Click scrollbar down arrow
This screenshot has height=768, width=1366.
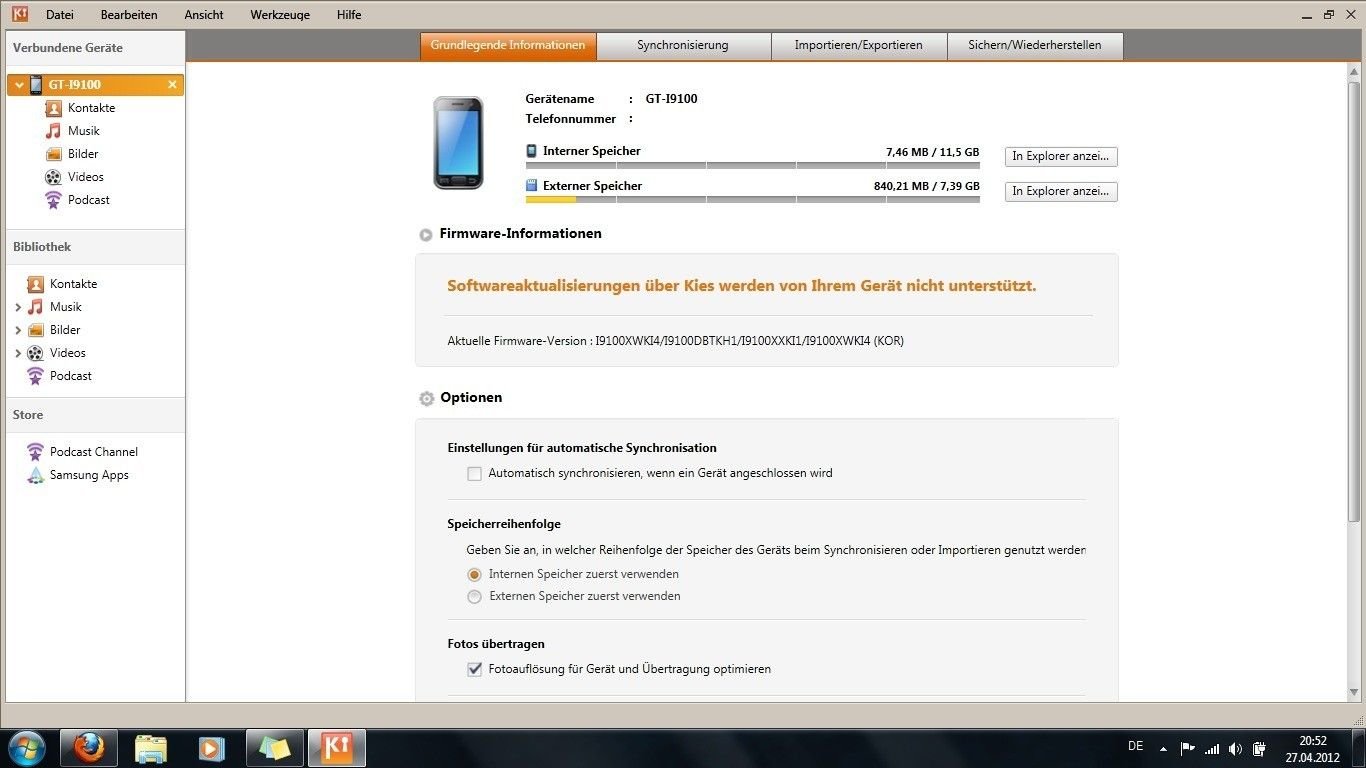[x=1354, y=692]
